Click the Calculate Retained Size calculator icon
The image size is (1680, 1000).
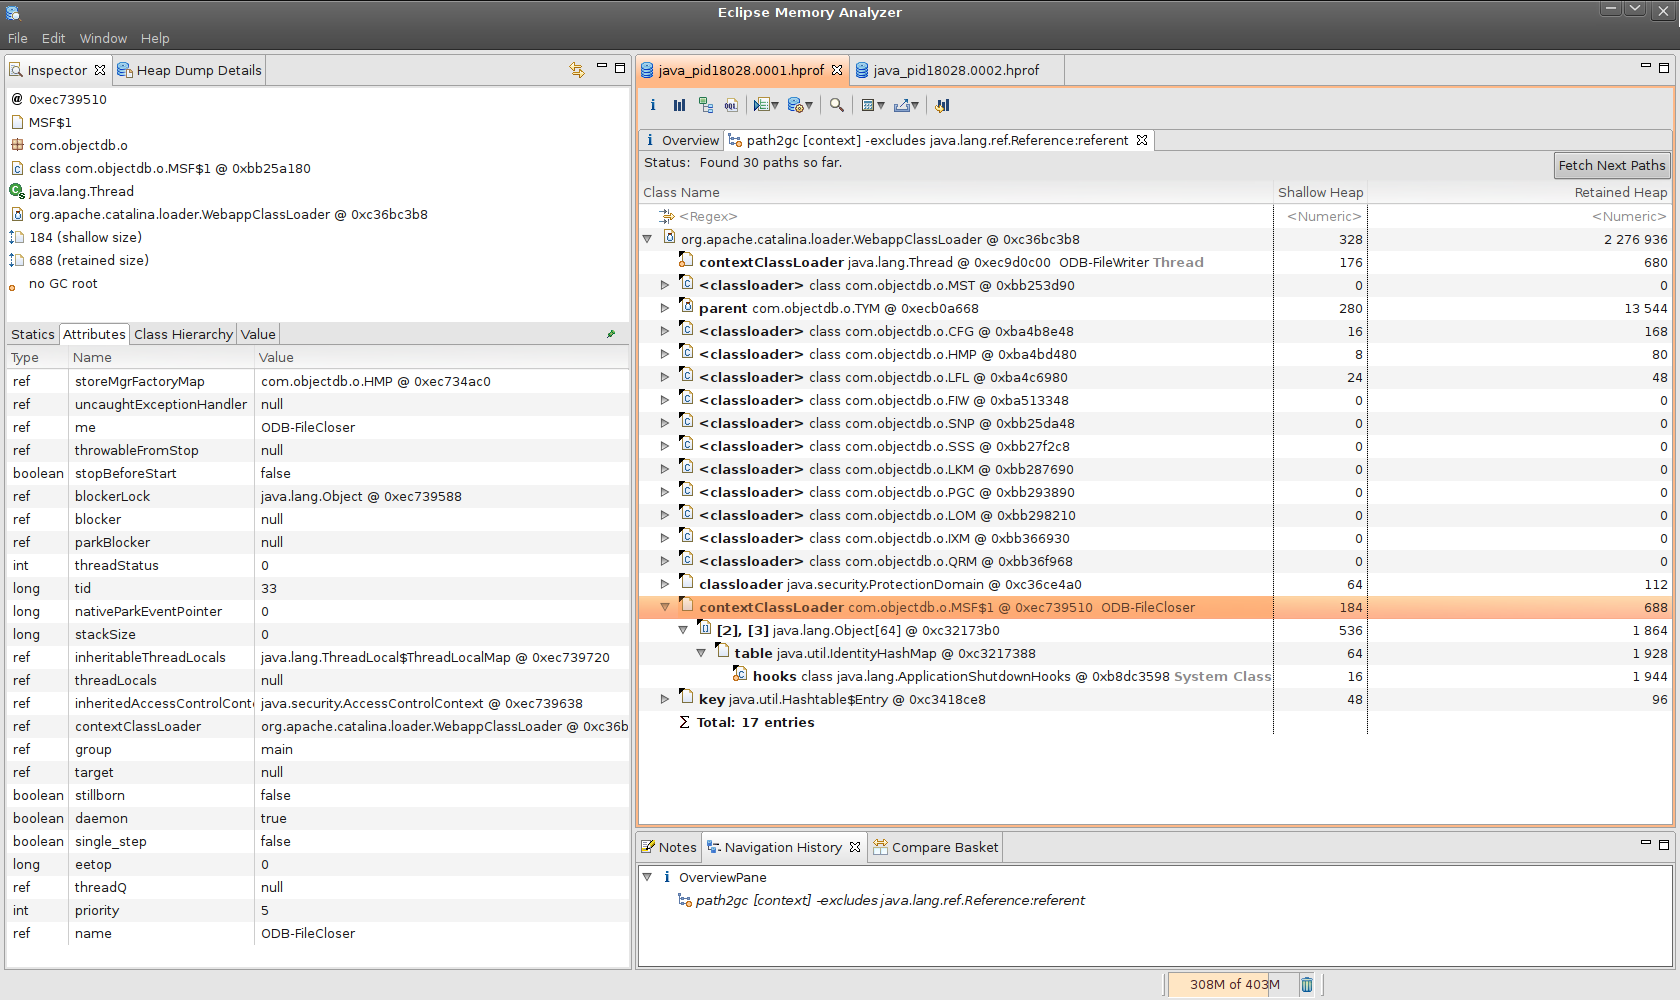point(868,105)
